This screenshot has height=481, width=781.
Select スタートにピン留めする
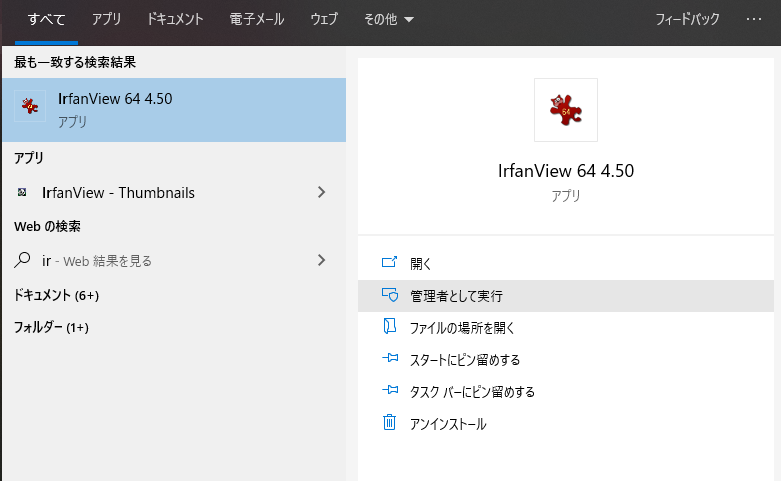click(565, 360)
